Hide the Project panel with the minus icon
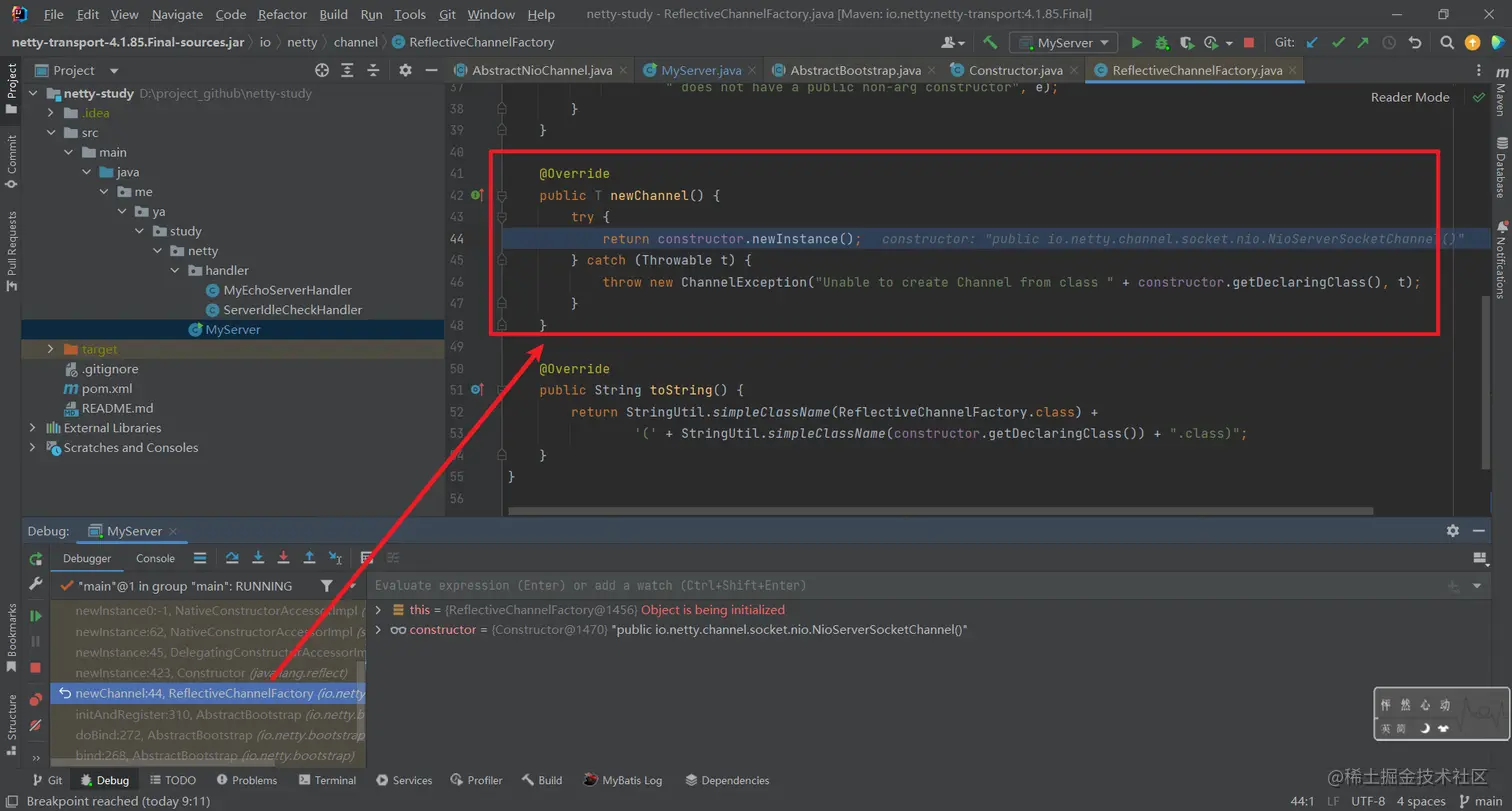This screenshot has height=811, width=1512. 431,70
